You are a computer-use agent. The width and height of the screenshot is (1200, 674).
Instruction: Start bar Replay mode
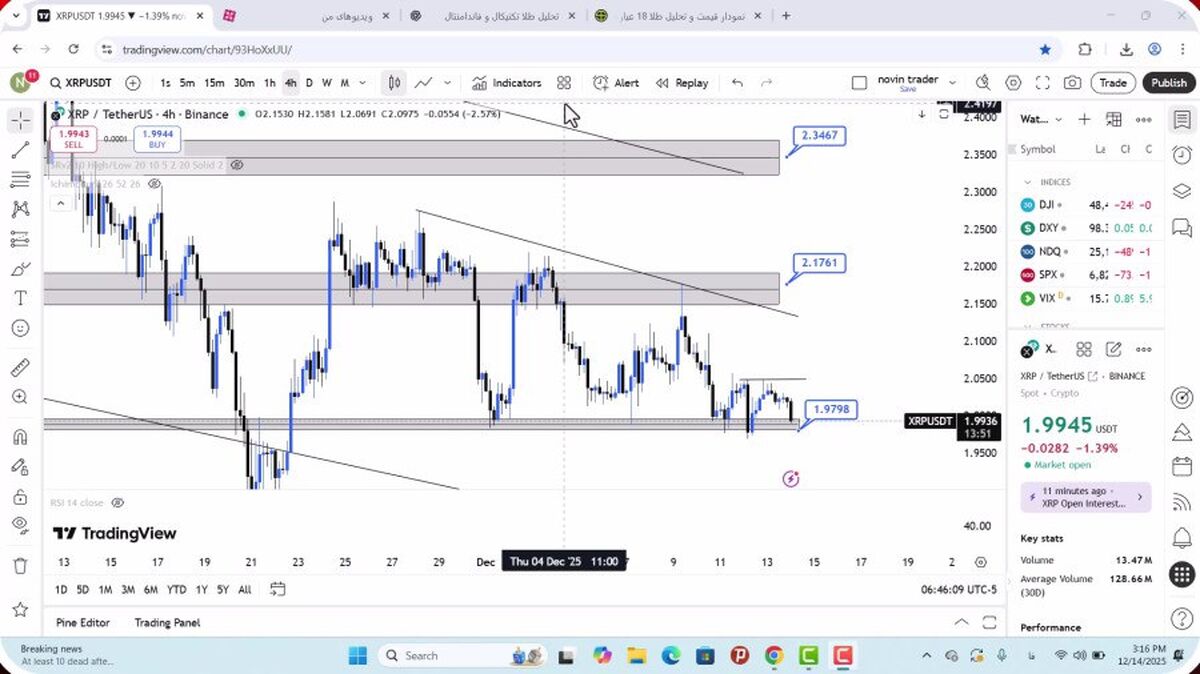[x=682, y=83]
